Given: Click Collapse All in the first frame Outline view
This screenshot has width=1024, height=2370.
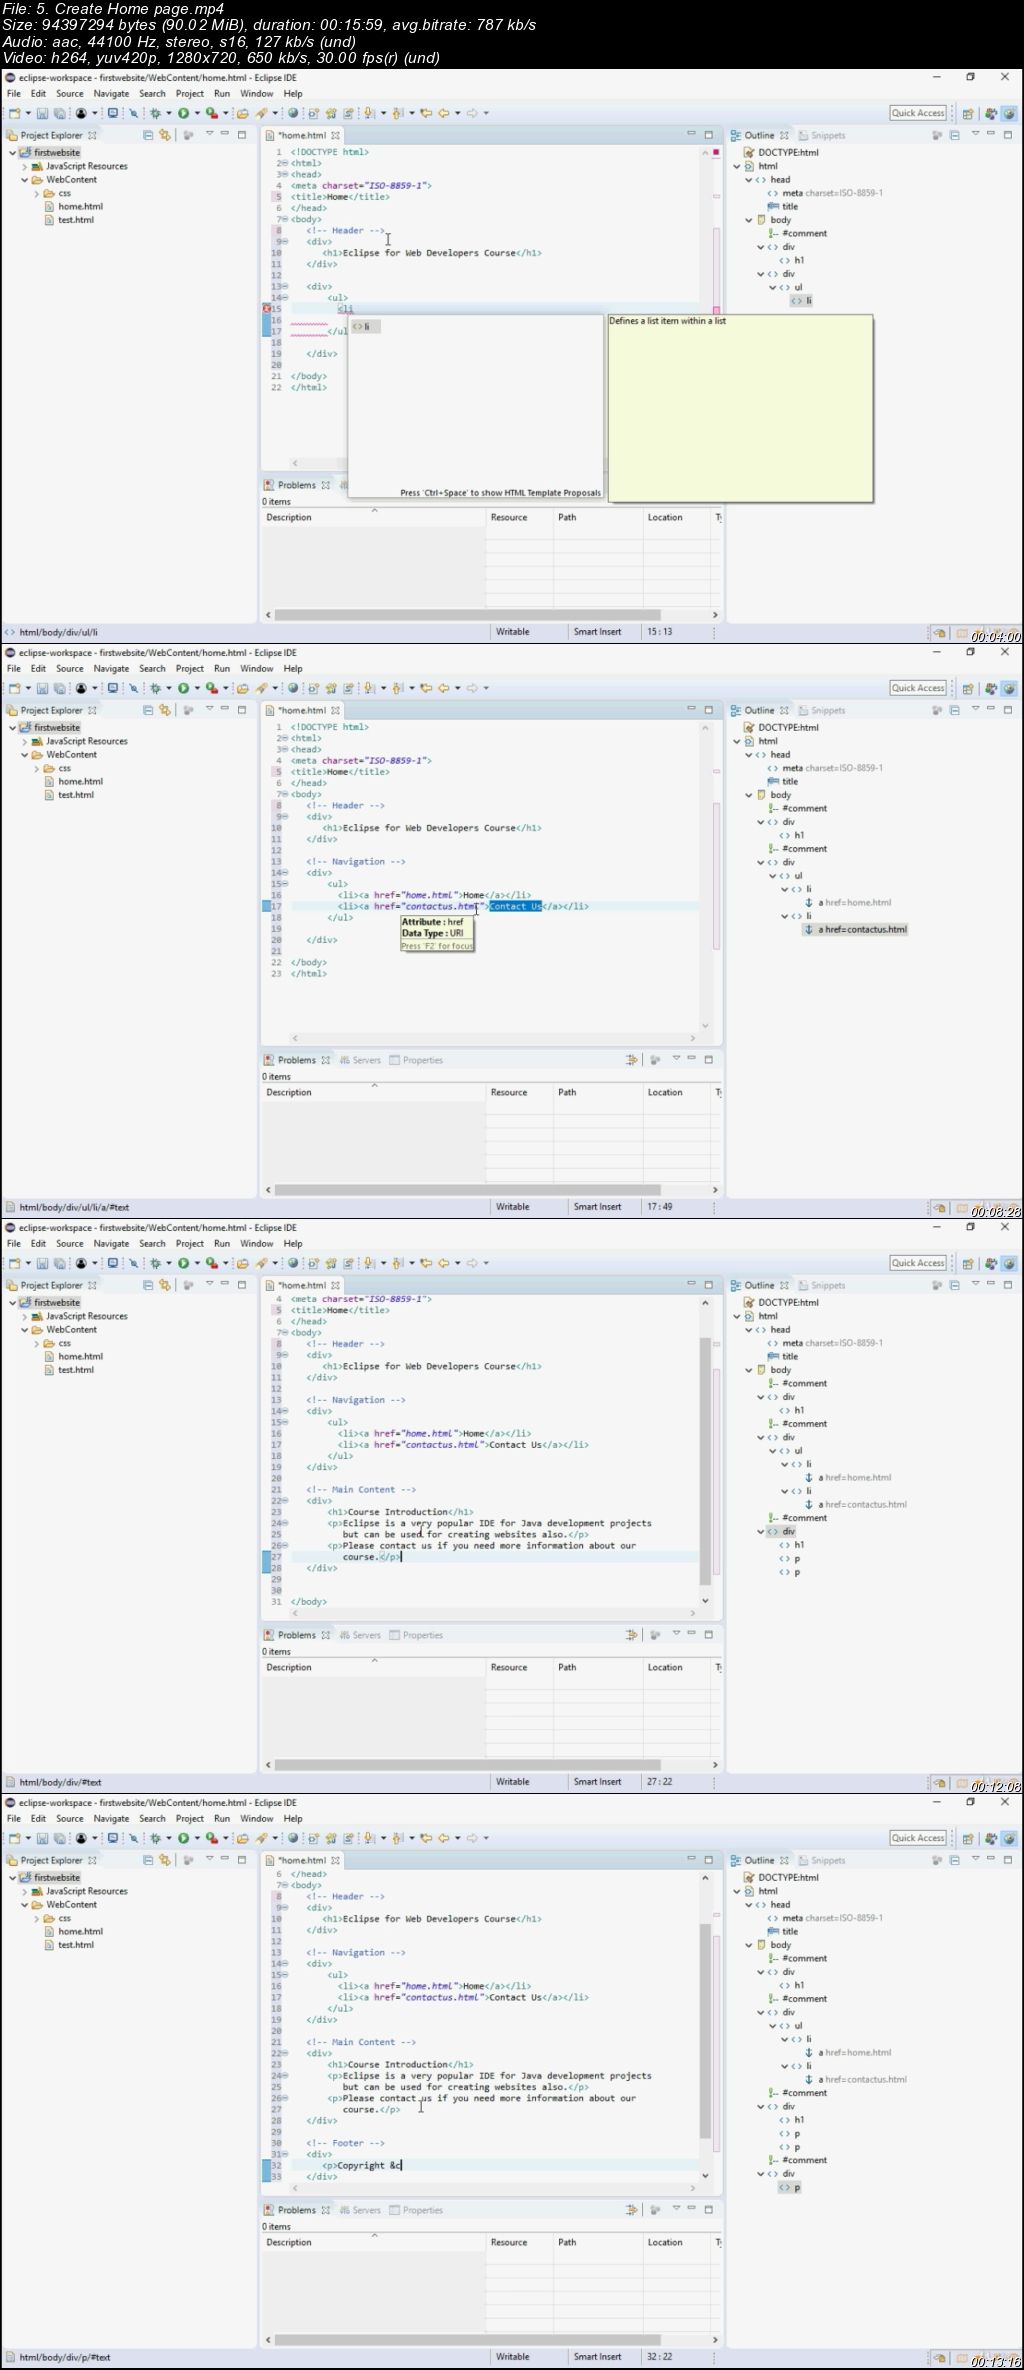Looking at the screenshot, I should click(954, 135).
